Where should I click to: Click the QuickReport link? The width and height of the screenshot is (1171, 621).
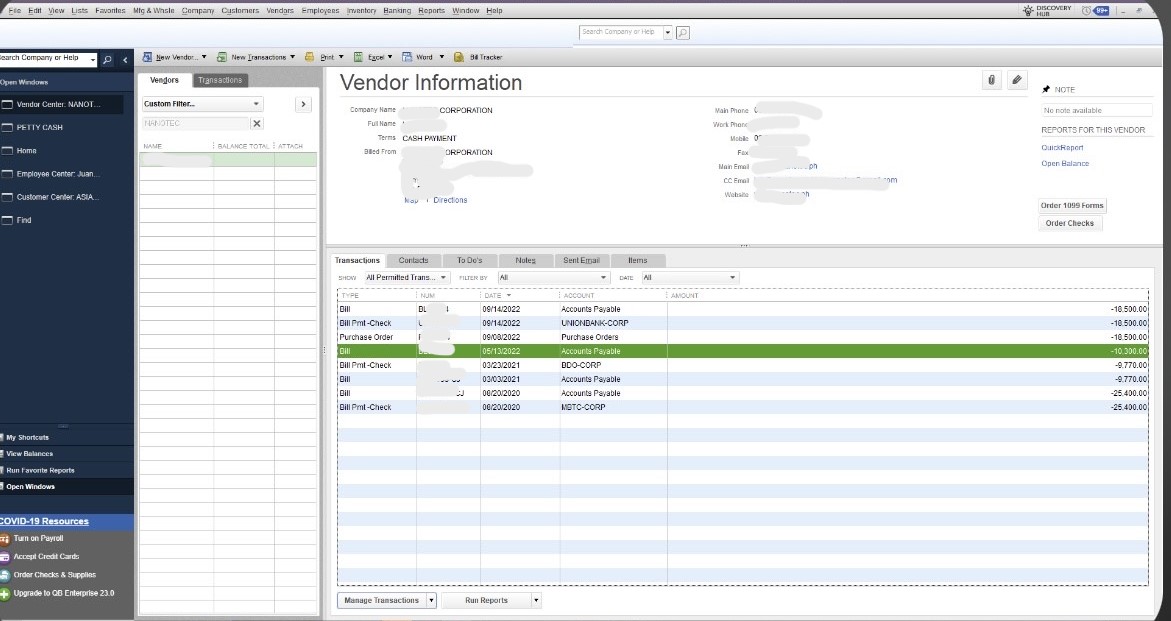(x=1062, y=148)
